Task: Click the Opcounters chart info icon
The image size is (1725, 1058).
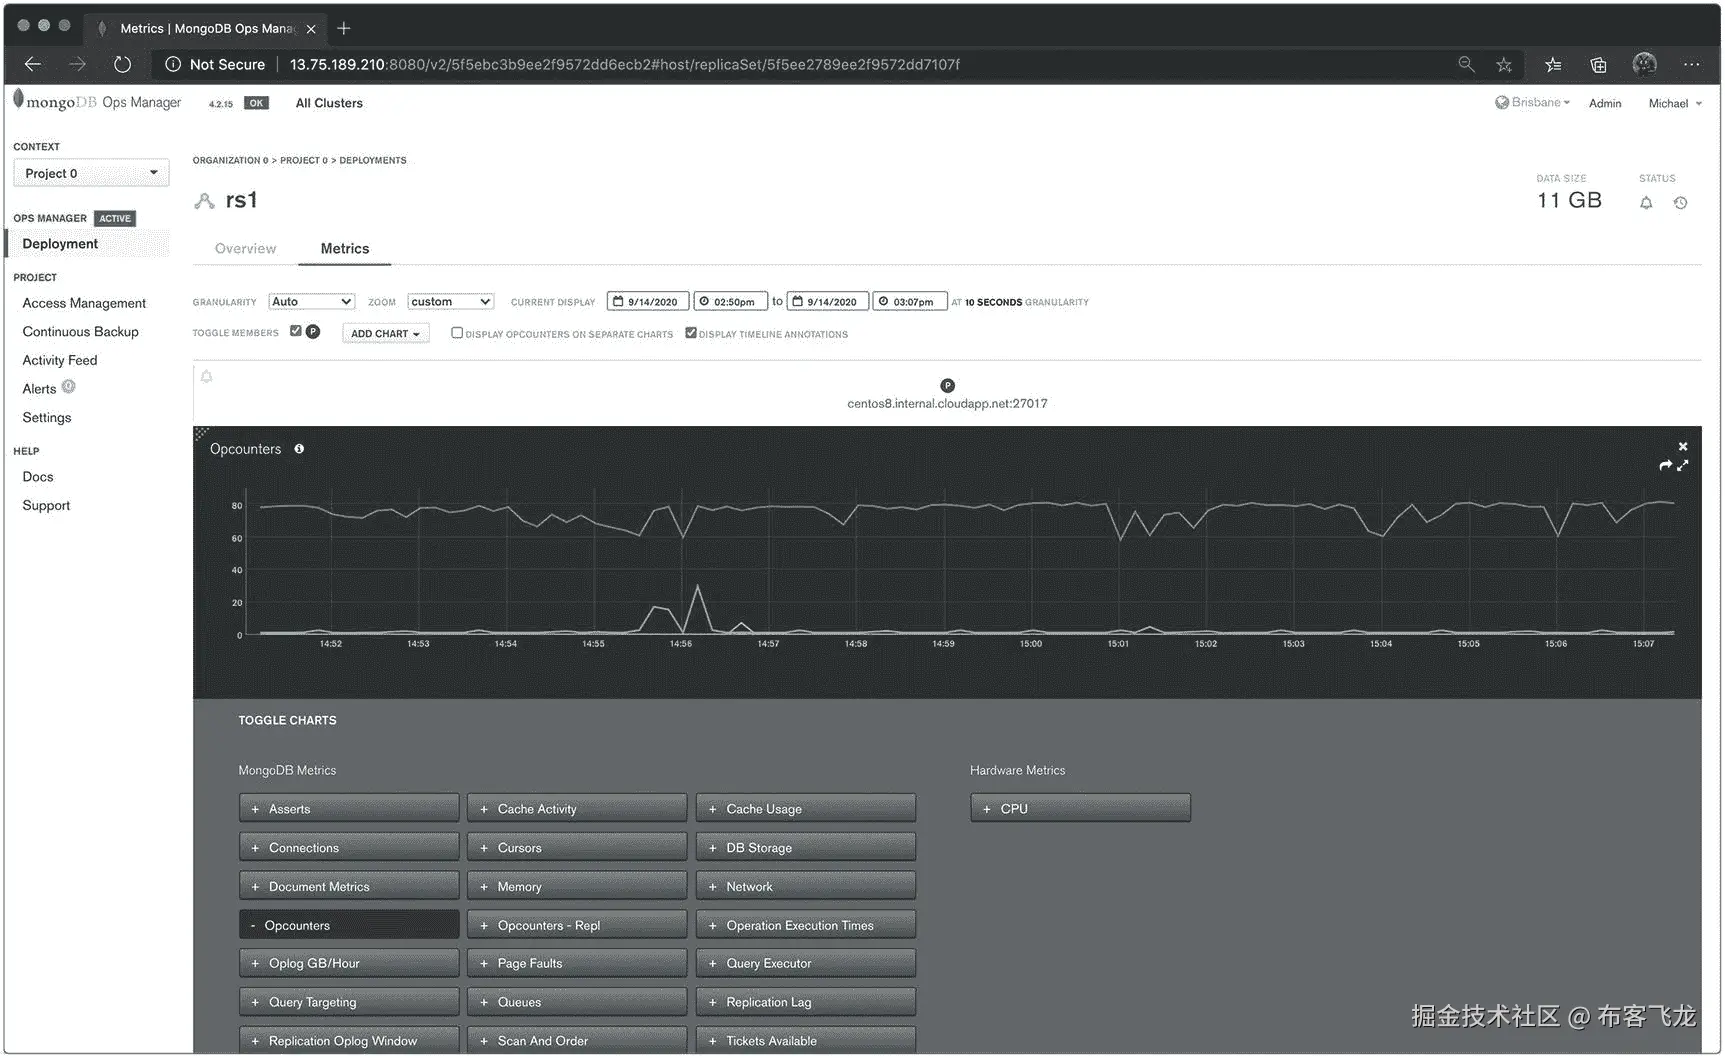Action: coord(299,449)
